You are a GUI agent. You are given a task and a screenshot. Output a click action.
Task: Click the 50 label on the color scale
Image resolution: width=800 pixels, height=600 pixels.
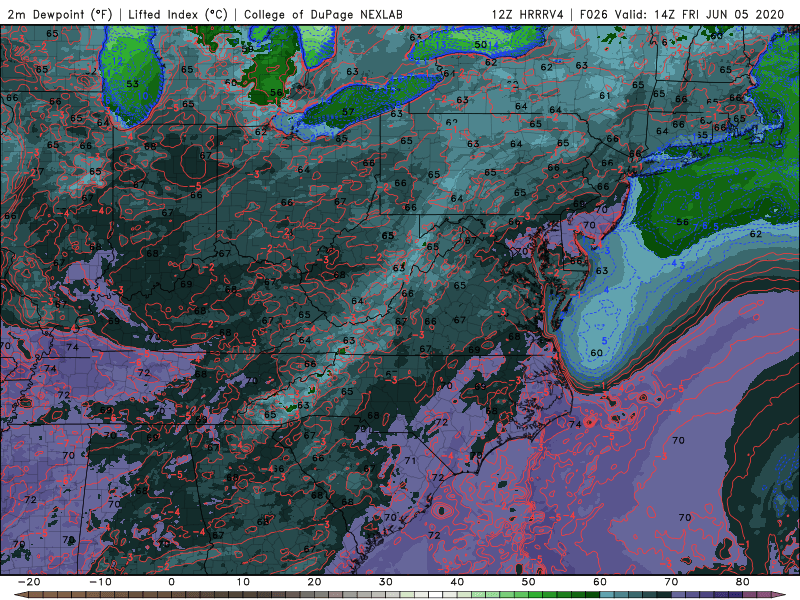pyautogui.click(x=529, y=582)
